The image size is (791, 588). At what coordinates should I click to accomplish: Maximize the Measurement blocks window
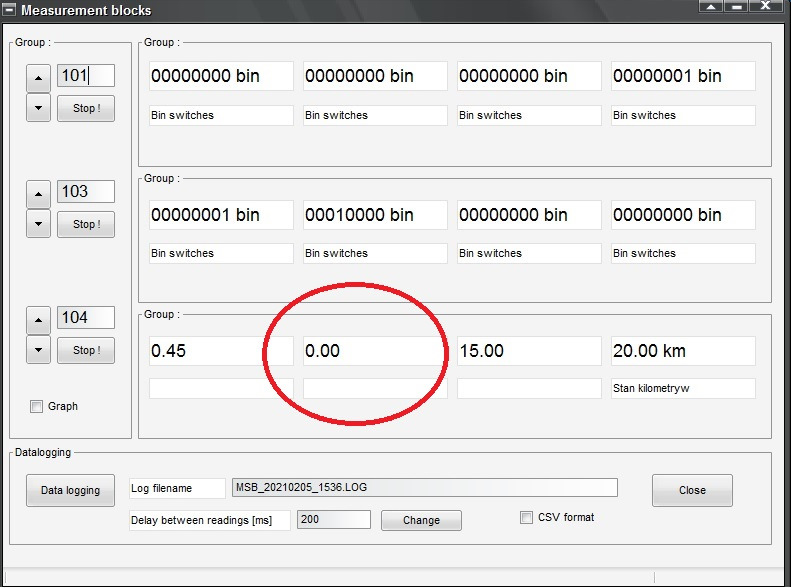click(x=711, y=6)
